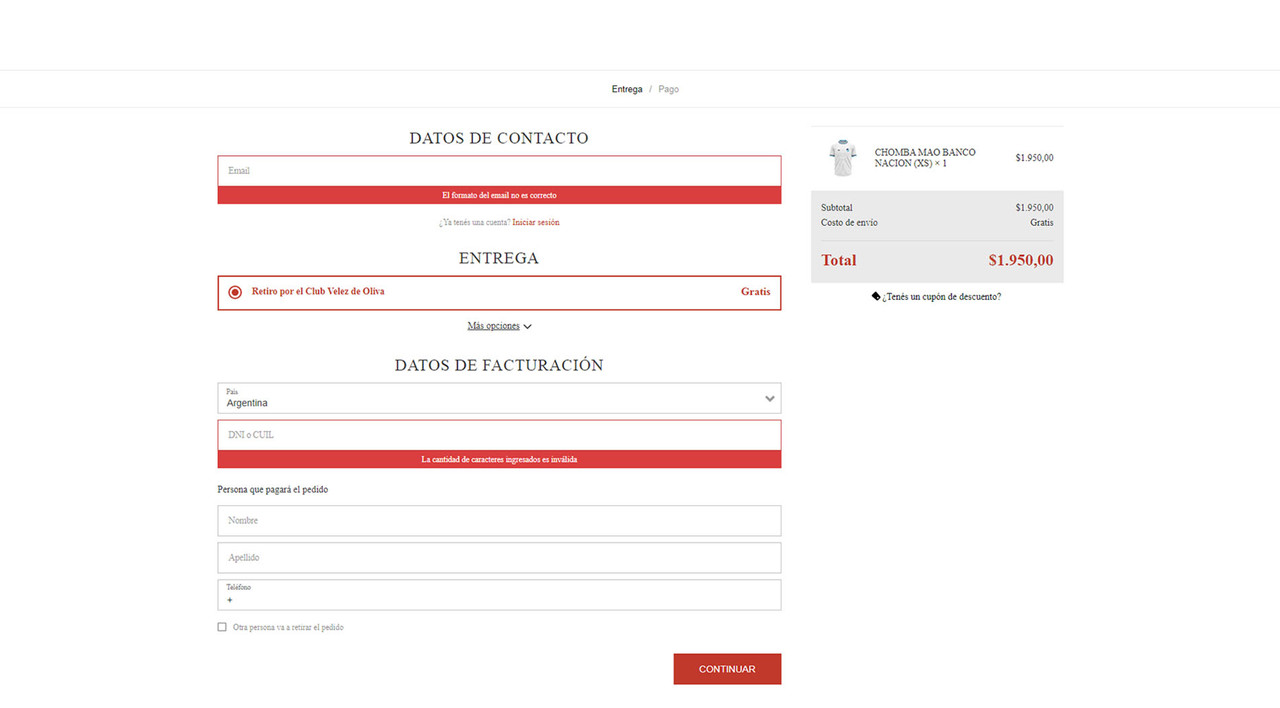Click '¿Tenés un cupón de descuento?' link

tap(942, 297)
